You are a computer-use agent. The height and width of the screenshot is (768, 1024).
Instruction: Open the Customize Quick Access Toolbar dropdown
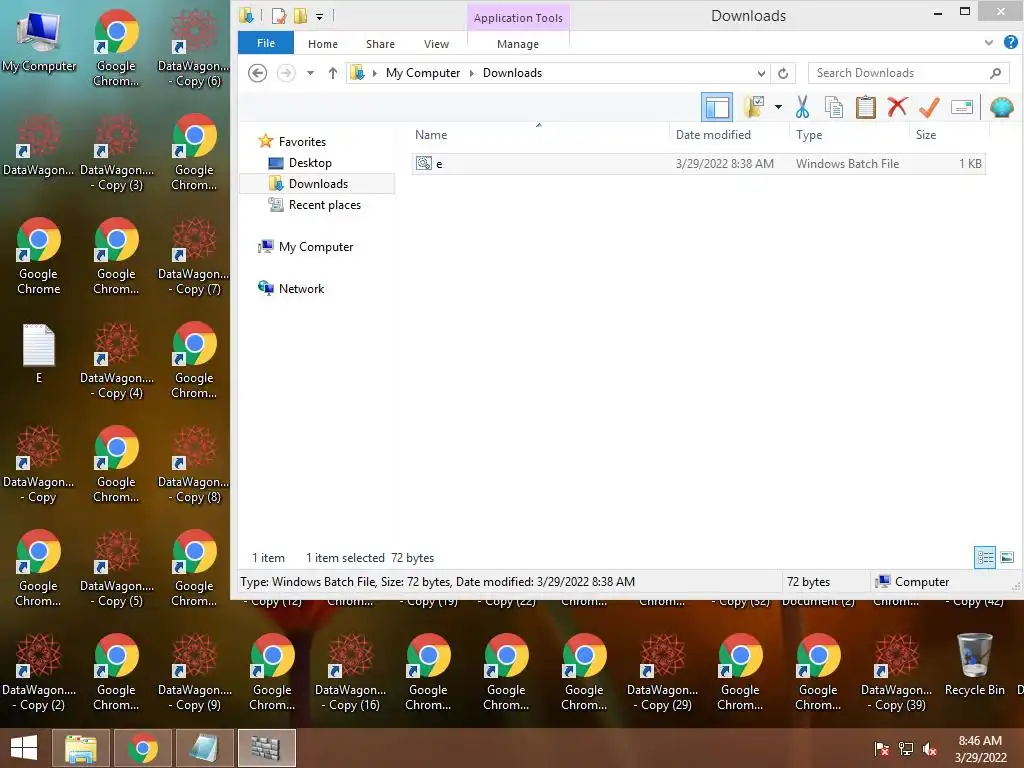click(319, 16)
